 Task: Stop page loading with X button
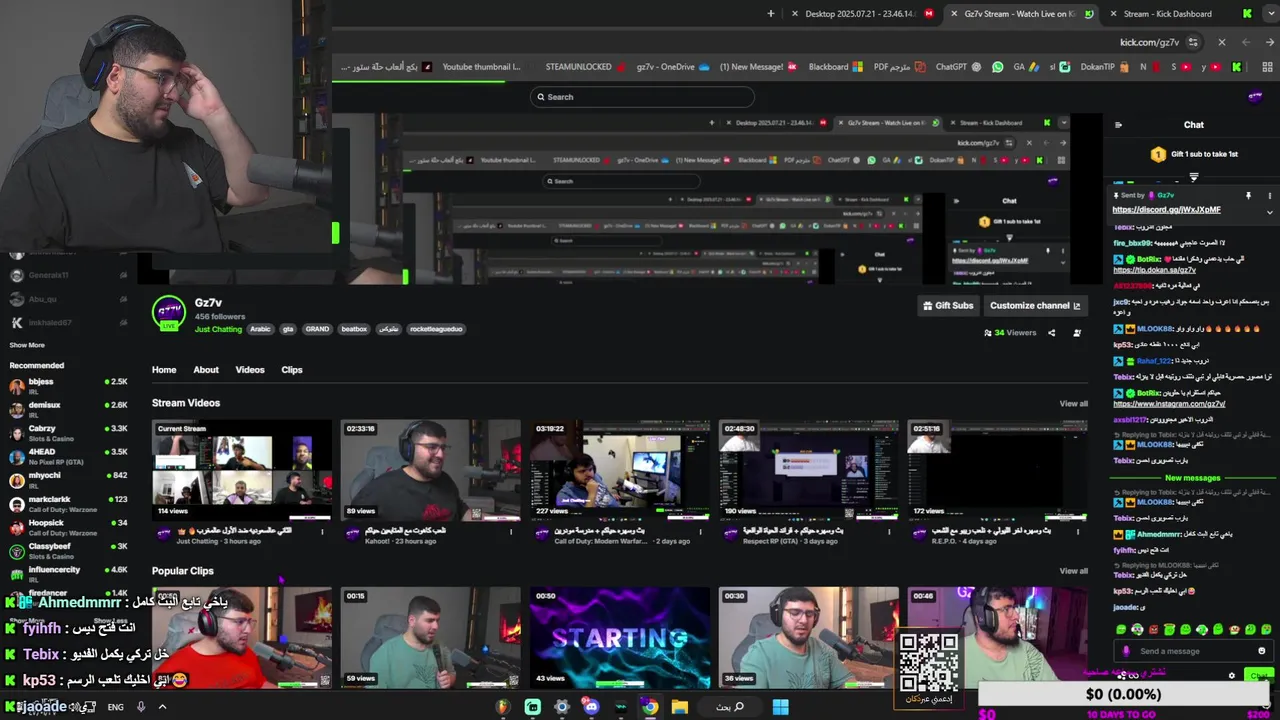[x=1221, y=42]
